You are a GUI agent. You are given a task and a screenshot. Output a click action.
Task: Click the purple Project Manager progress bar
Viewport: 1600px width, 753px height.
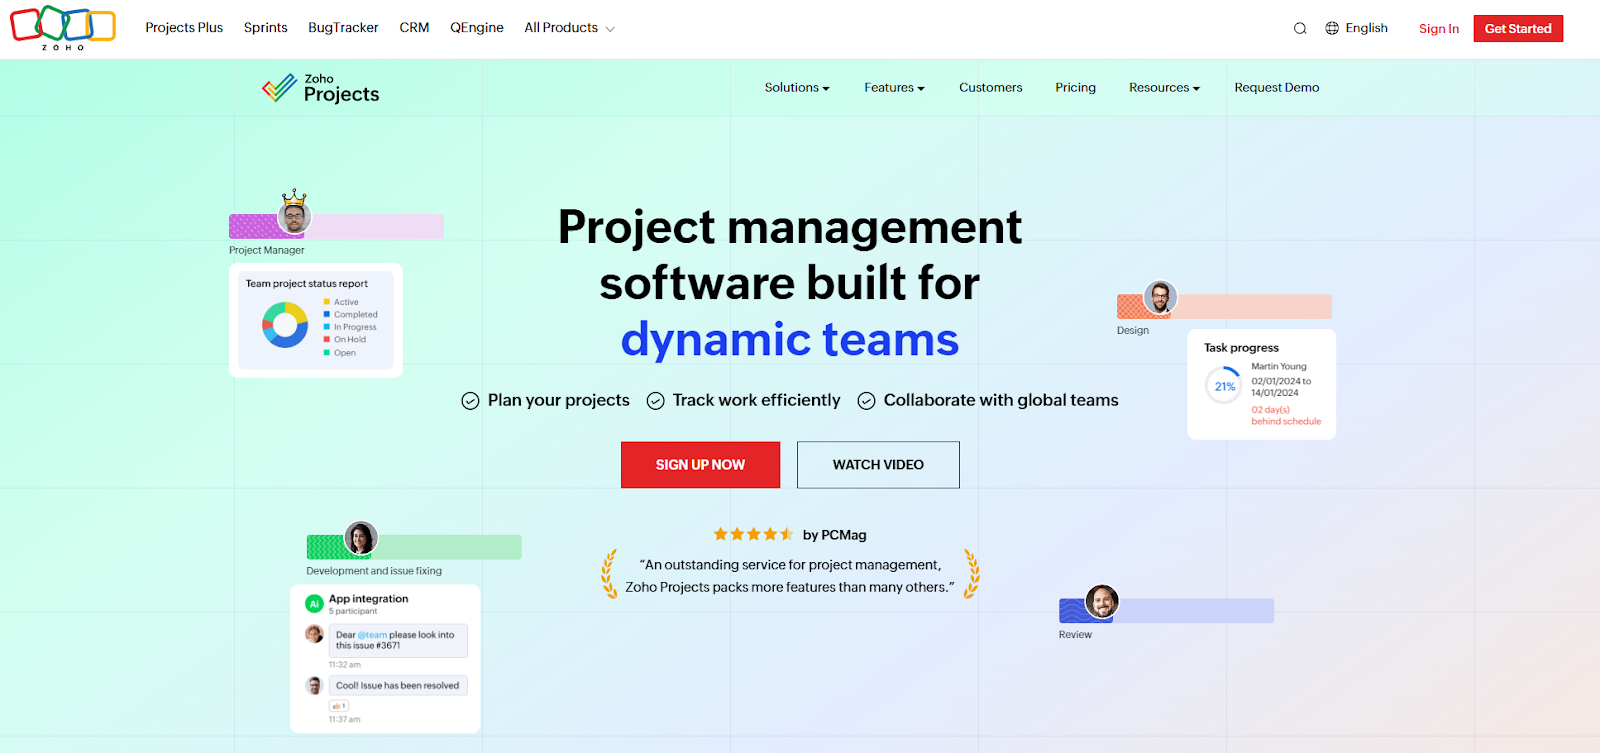coord(336,226)
